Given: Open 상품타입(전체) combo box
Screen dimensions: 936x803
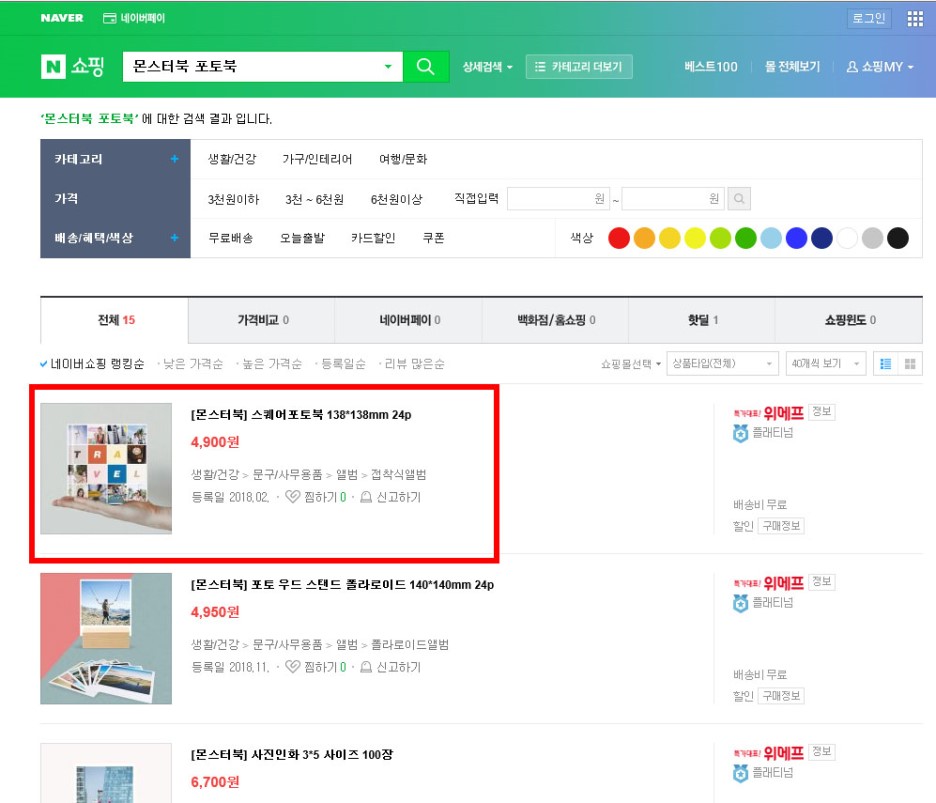Looking at the screenshot, I should [722, 364].
